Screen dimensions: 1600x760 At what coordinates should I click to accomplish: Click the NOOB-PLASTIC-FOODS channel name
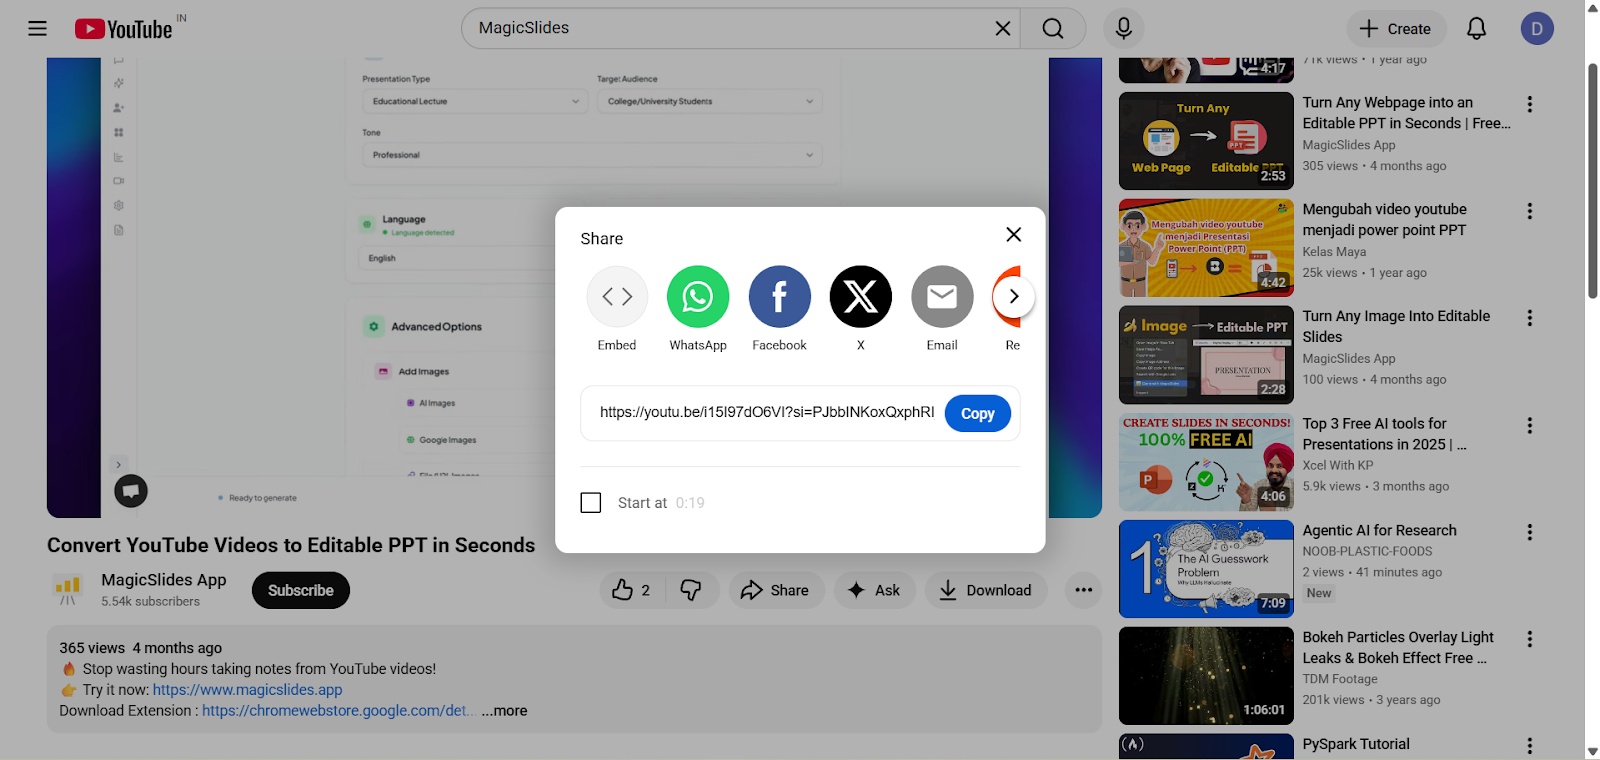pos(1368,551)
